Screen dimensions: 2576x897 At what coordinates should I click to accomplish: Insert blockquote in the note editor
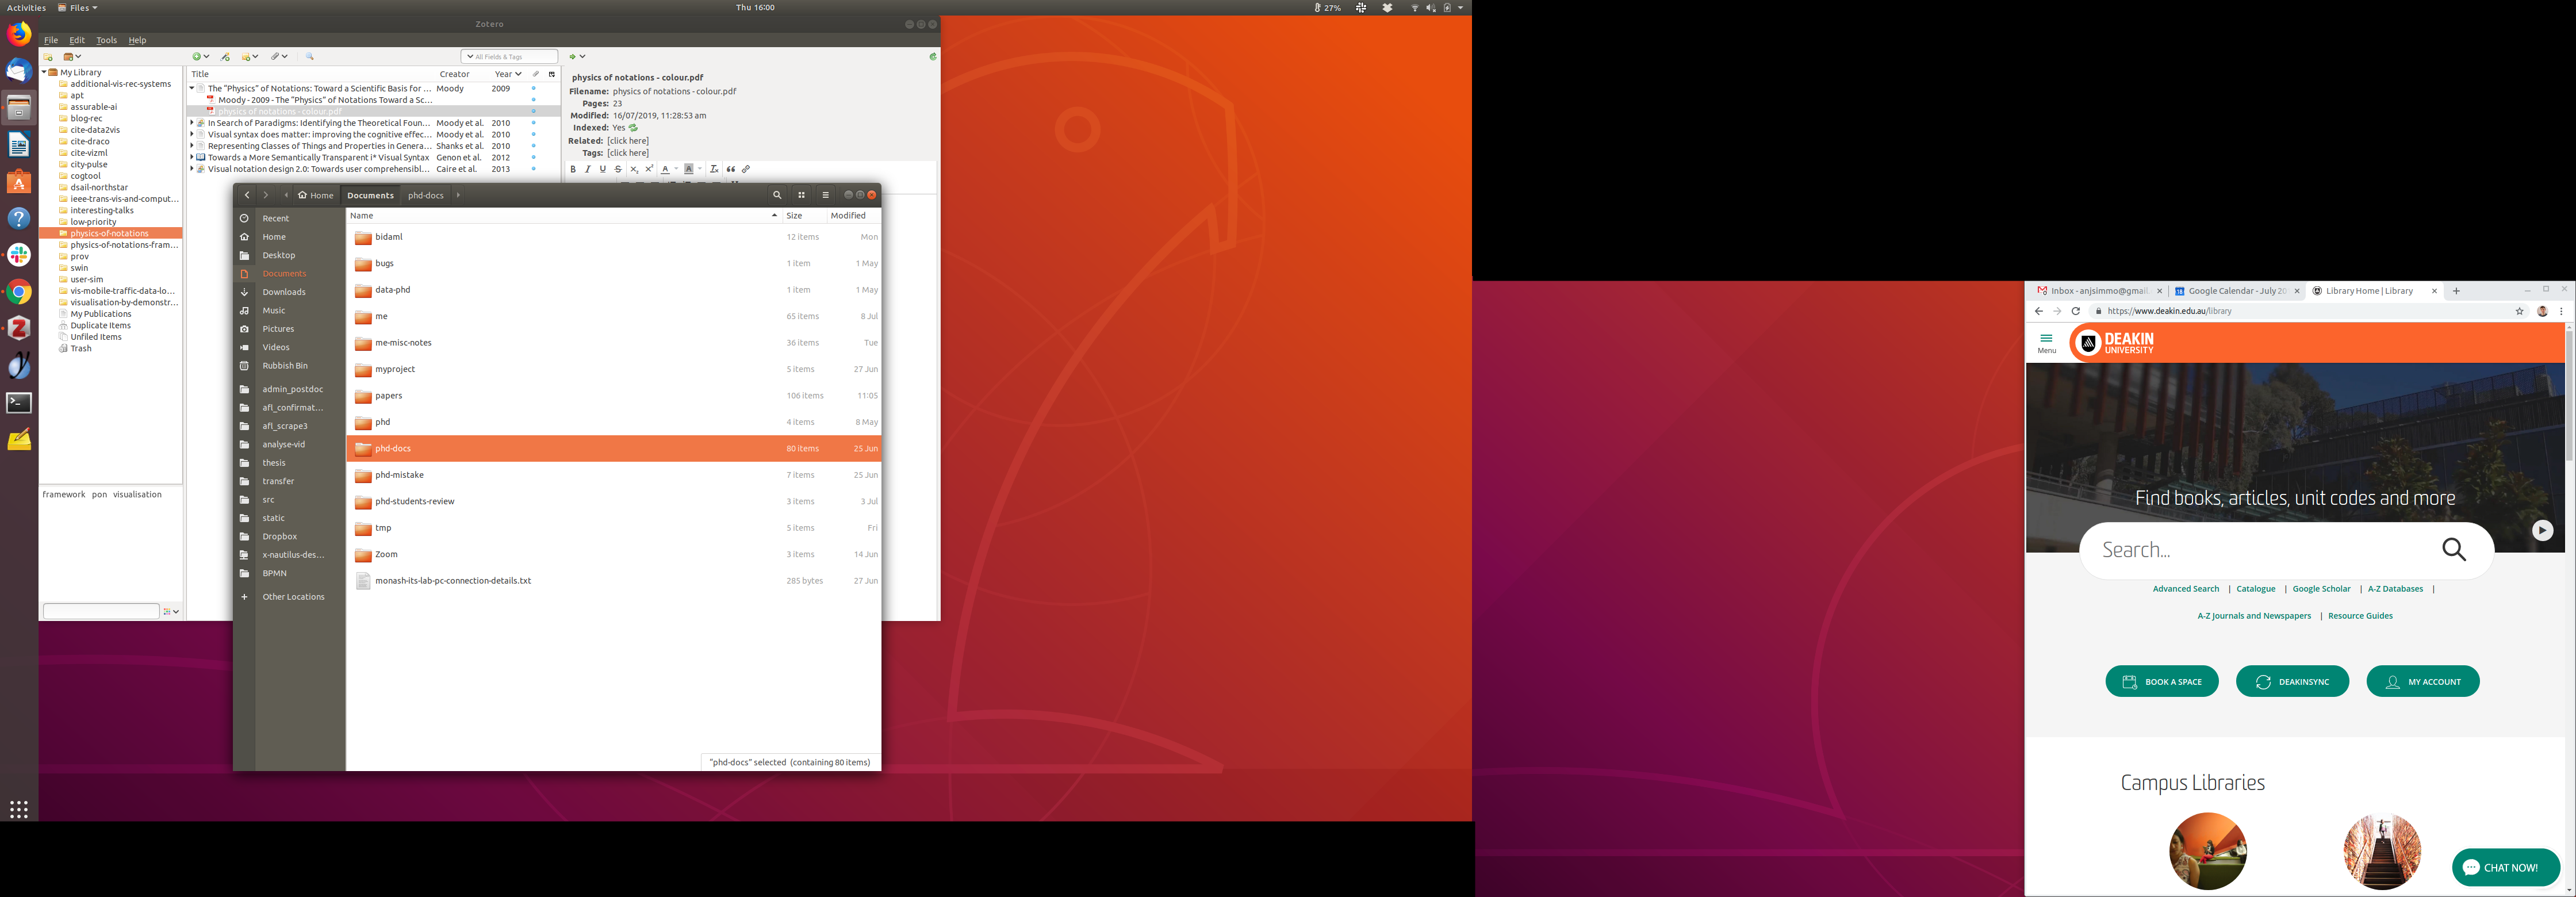(731, 170)
